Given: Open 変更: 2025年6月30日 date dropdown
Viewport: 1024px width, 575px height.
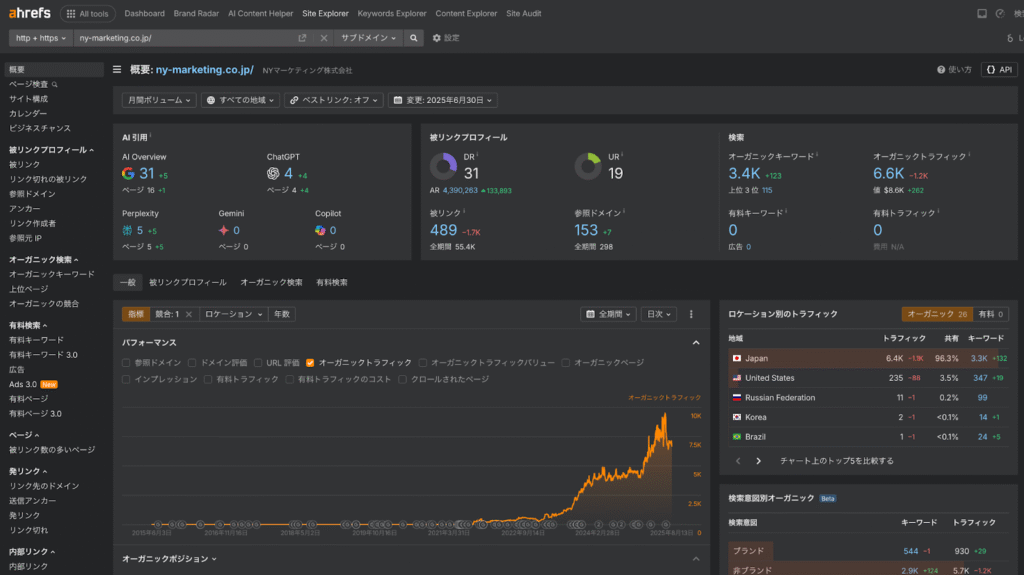Looking at the screenshot, I should [x=443, y=100].
